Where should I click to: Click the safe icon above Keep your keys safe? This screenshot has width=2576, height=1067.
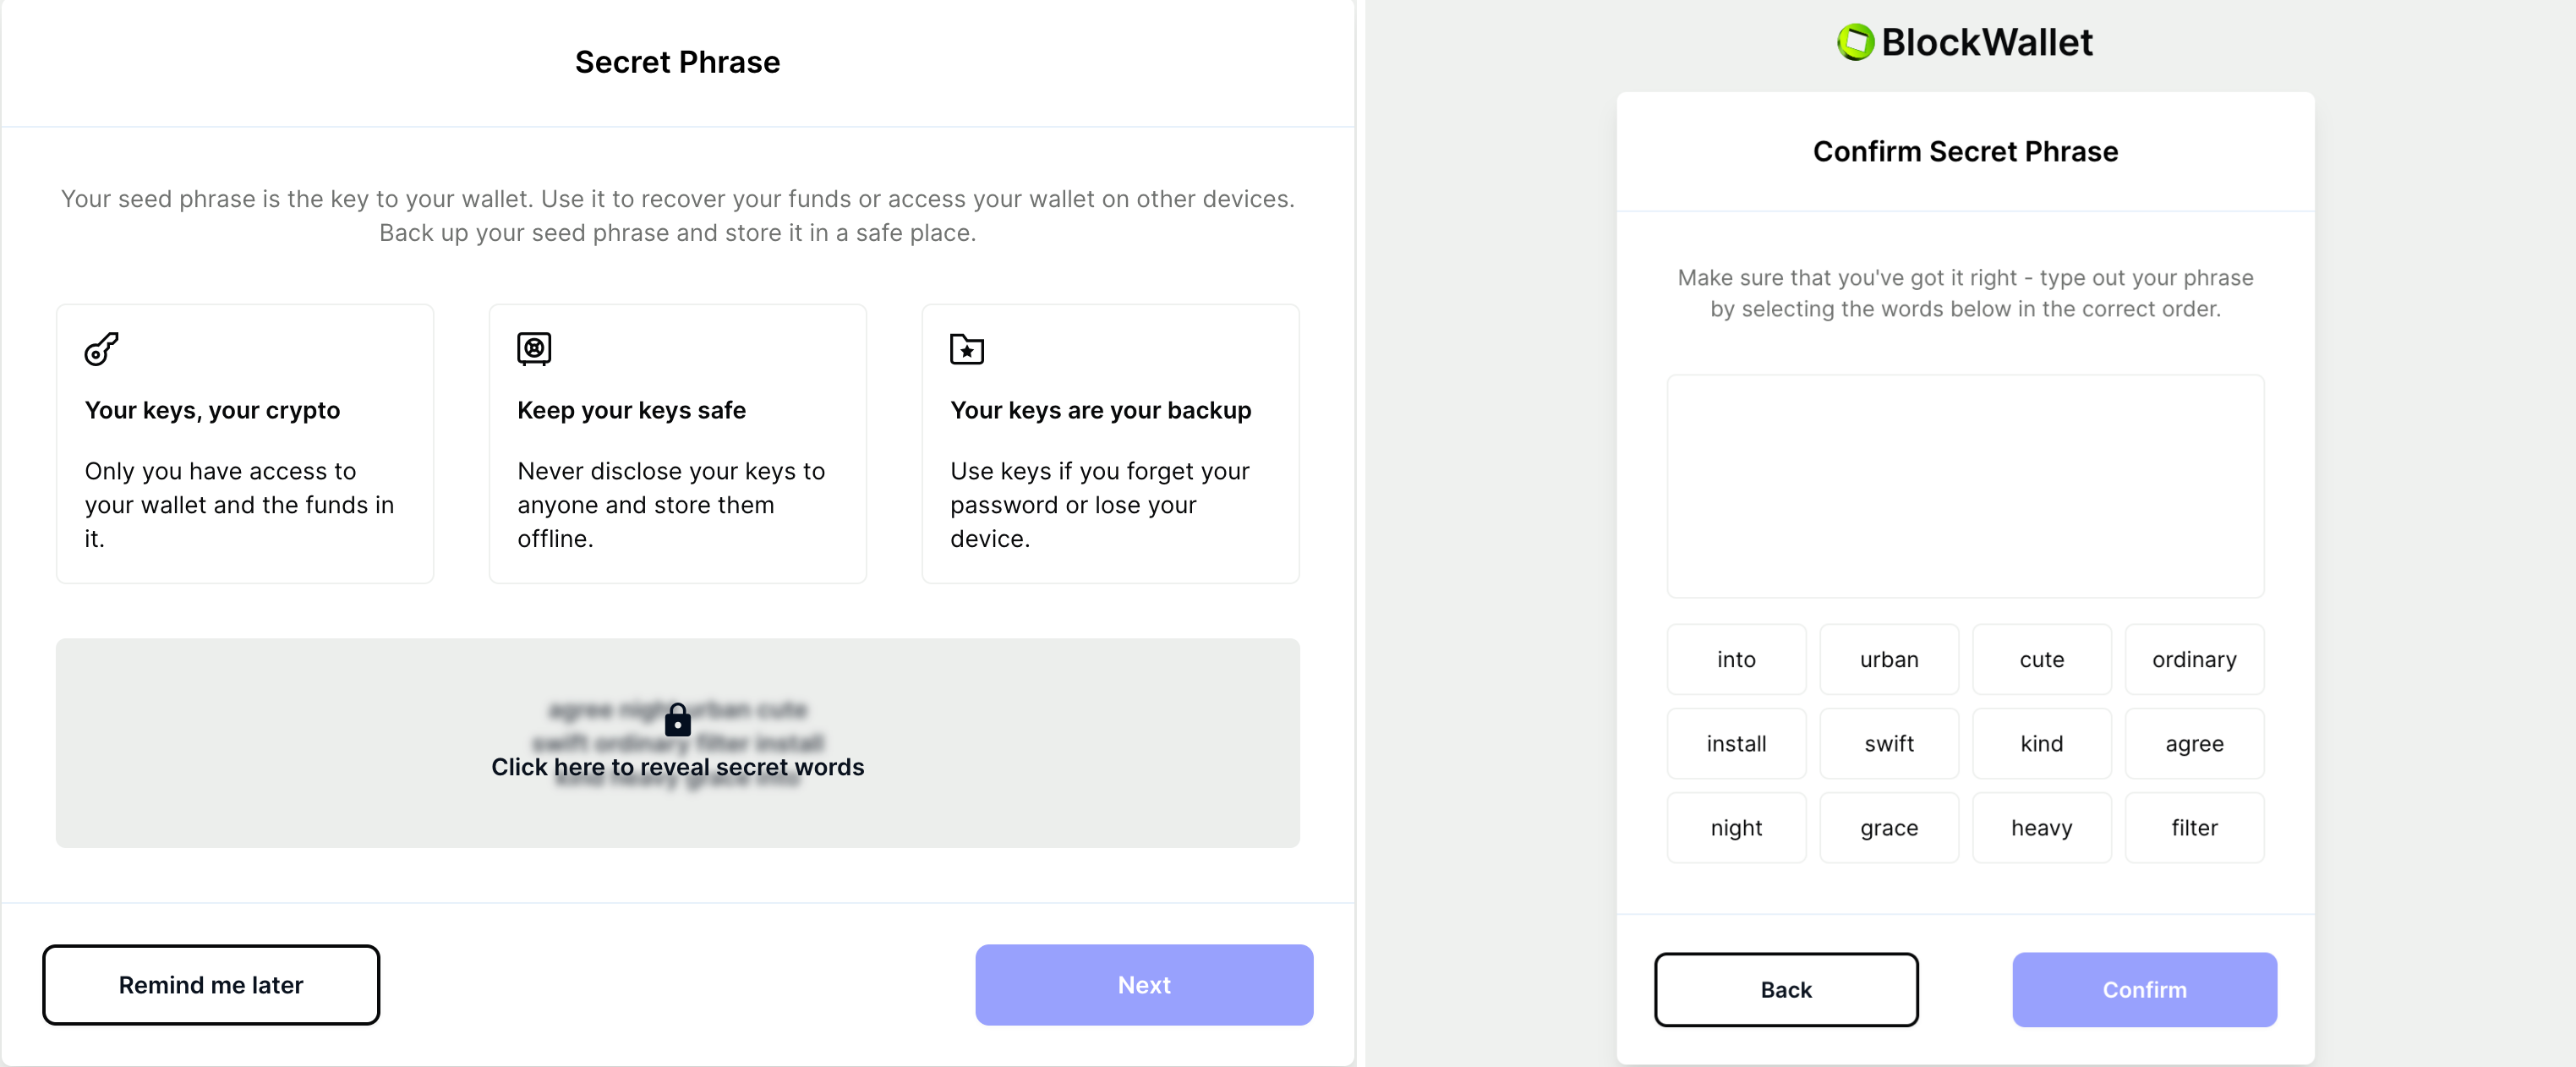coord(534,349)
